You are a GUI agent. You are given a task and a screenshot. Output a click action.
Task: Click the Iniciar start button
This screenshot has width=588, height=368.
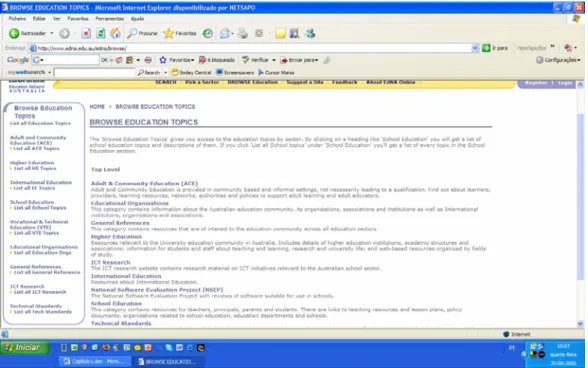tap(25, 348)
